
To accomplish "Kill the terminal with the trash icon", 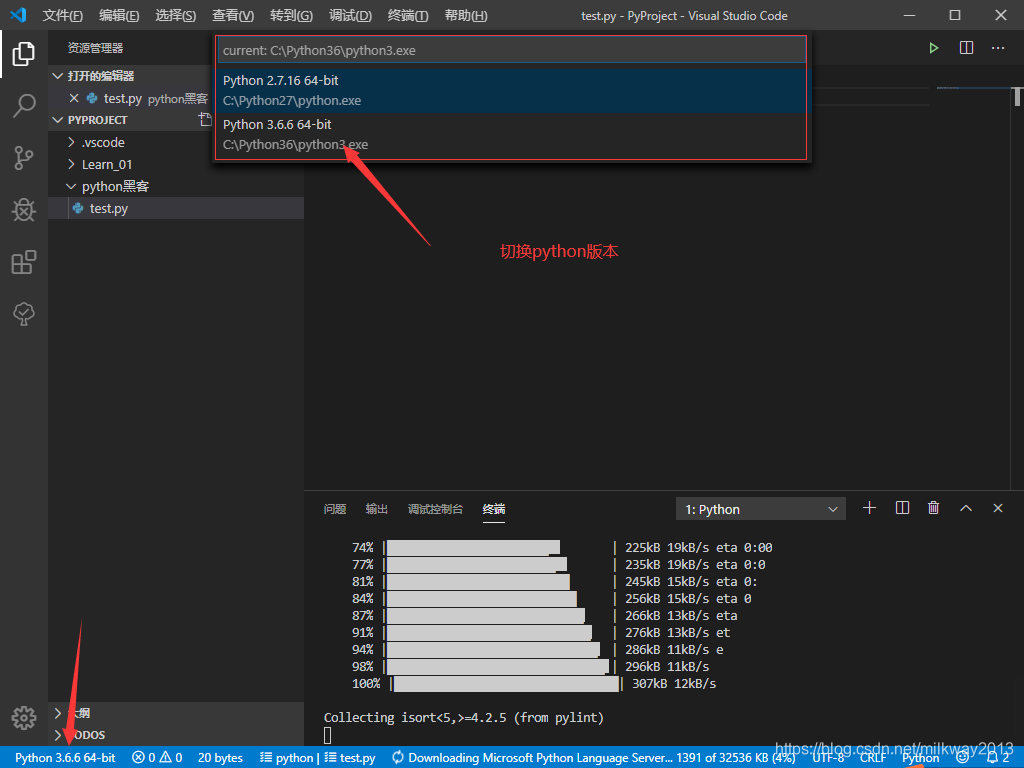I will tap(933, 507).
